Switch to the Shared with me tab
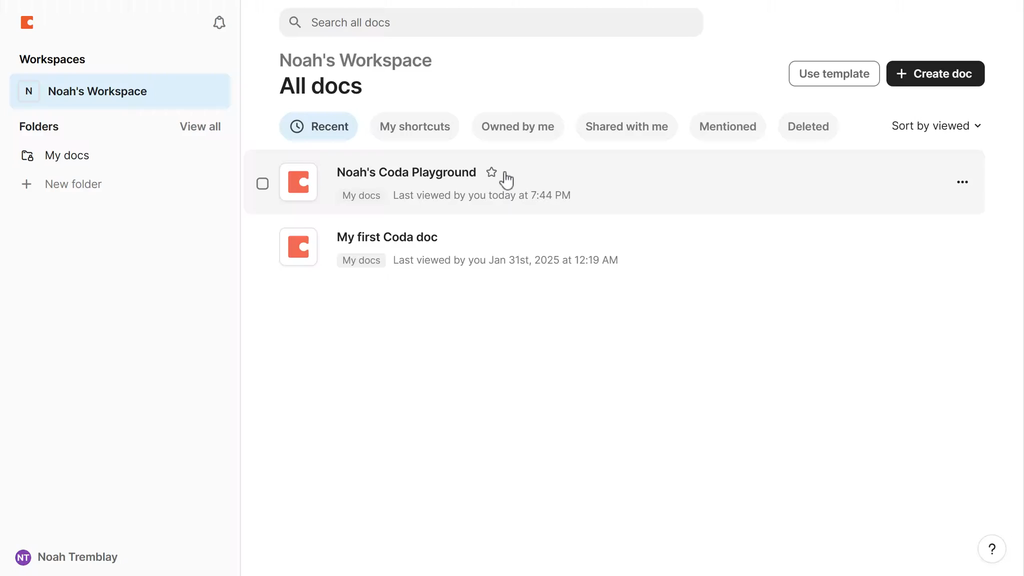Image resolution: width=1024 pixels, height=576 pixels. pyautogui.click(x=626, y=127)
